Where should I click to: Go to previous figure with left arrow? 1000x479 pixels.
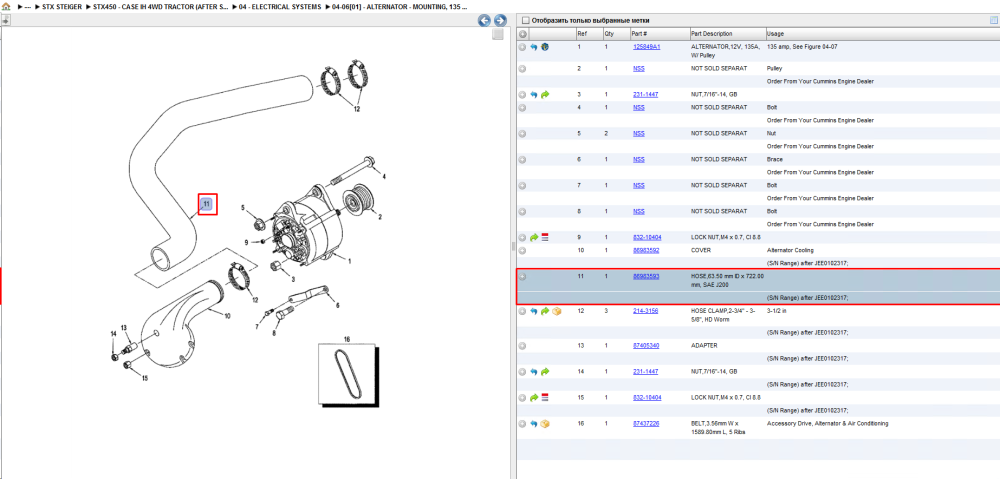[x=485, y=20]
